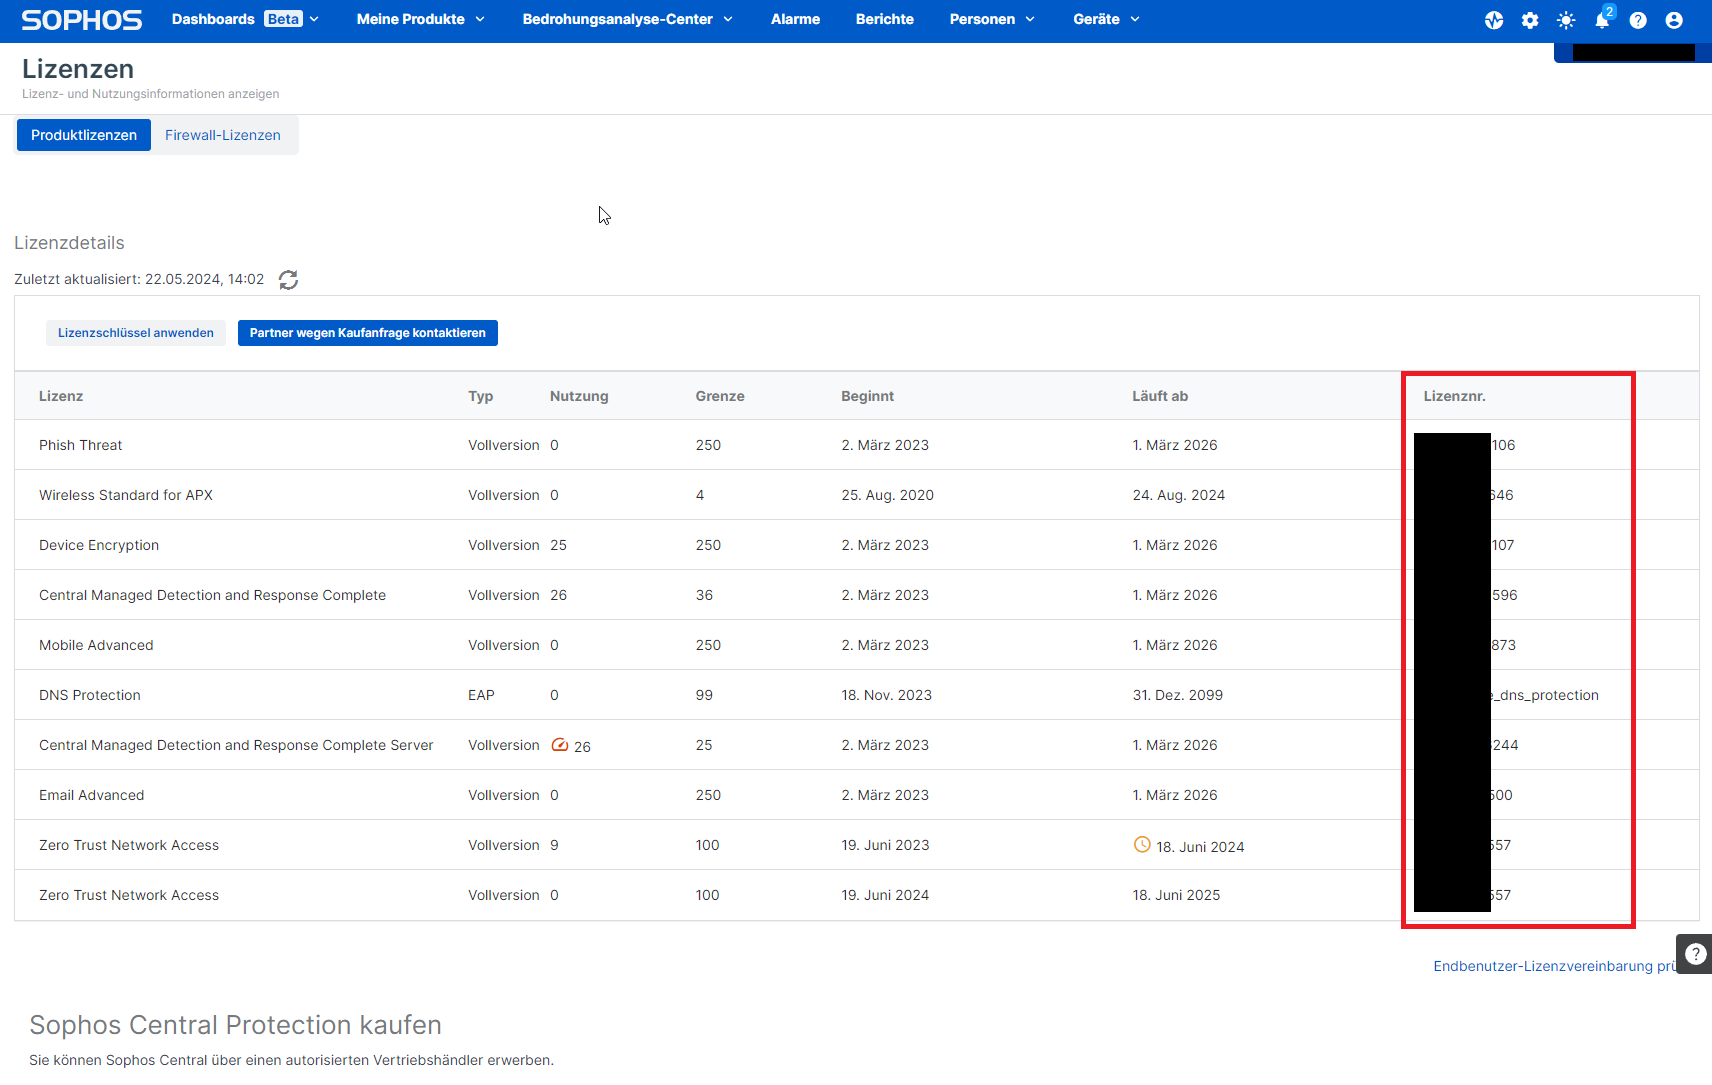Click the Lizenz column header
The width and height of the screenshot is (1712, 1085).
[61, 396]
